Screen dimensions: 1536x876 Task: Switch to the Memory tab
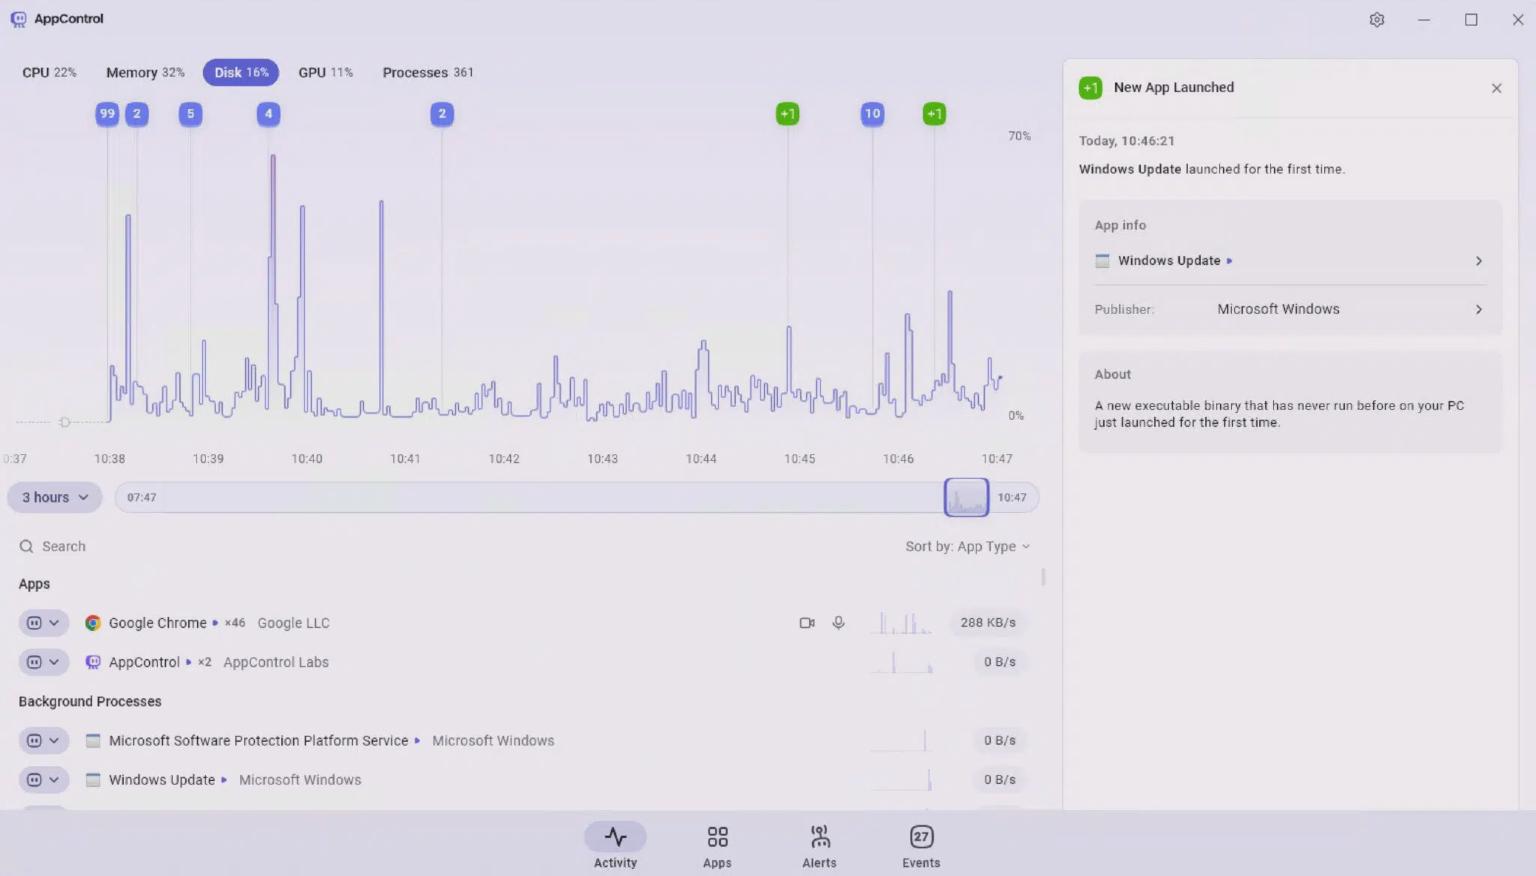pos(145,72)
